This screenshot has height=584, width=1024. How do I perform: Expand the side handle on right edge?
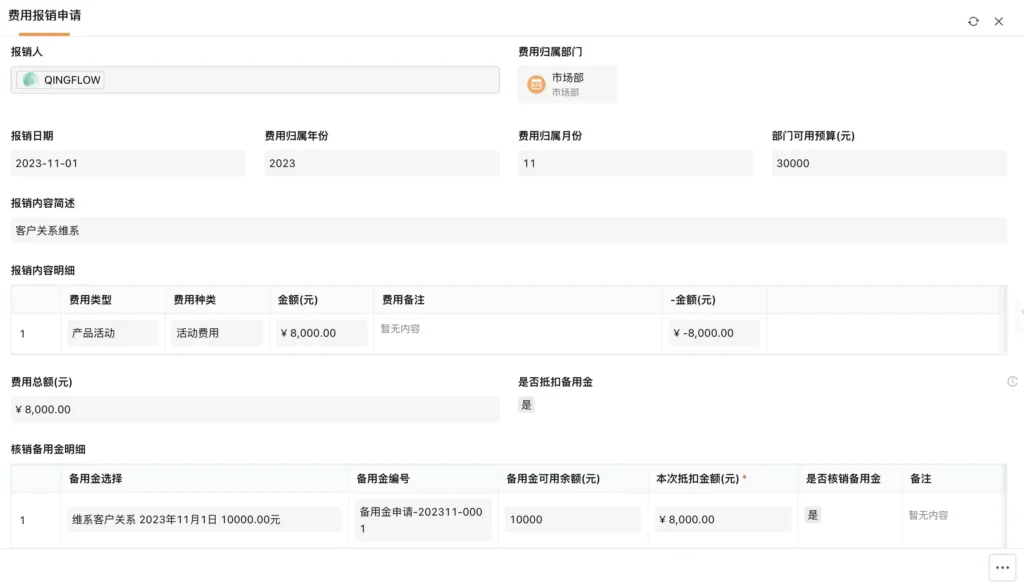(x=1019, y=313)
